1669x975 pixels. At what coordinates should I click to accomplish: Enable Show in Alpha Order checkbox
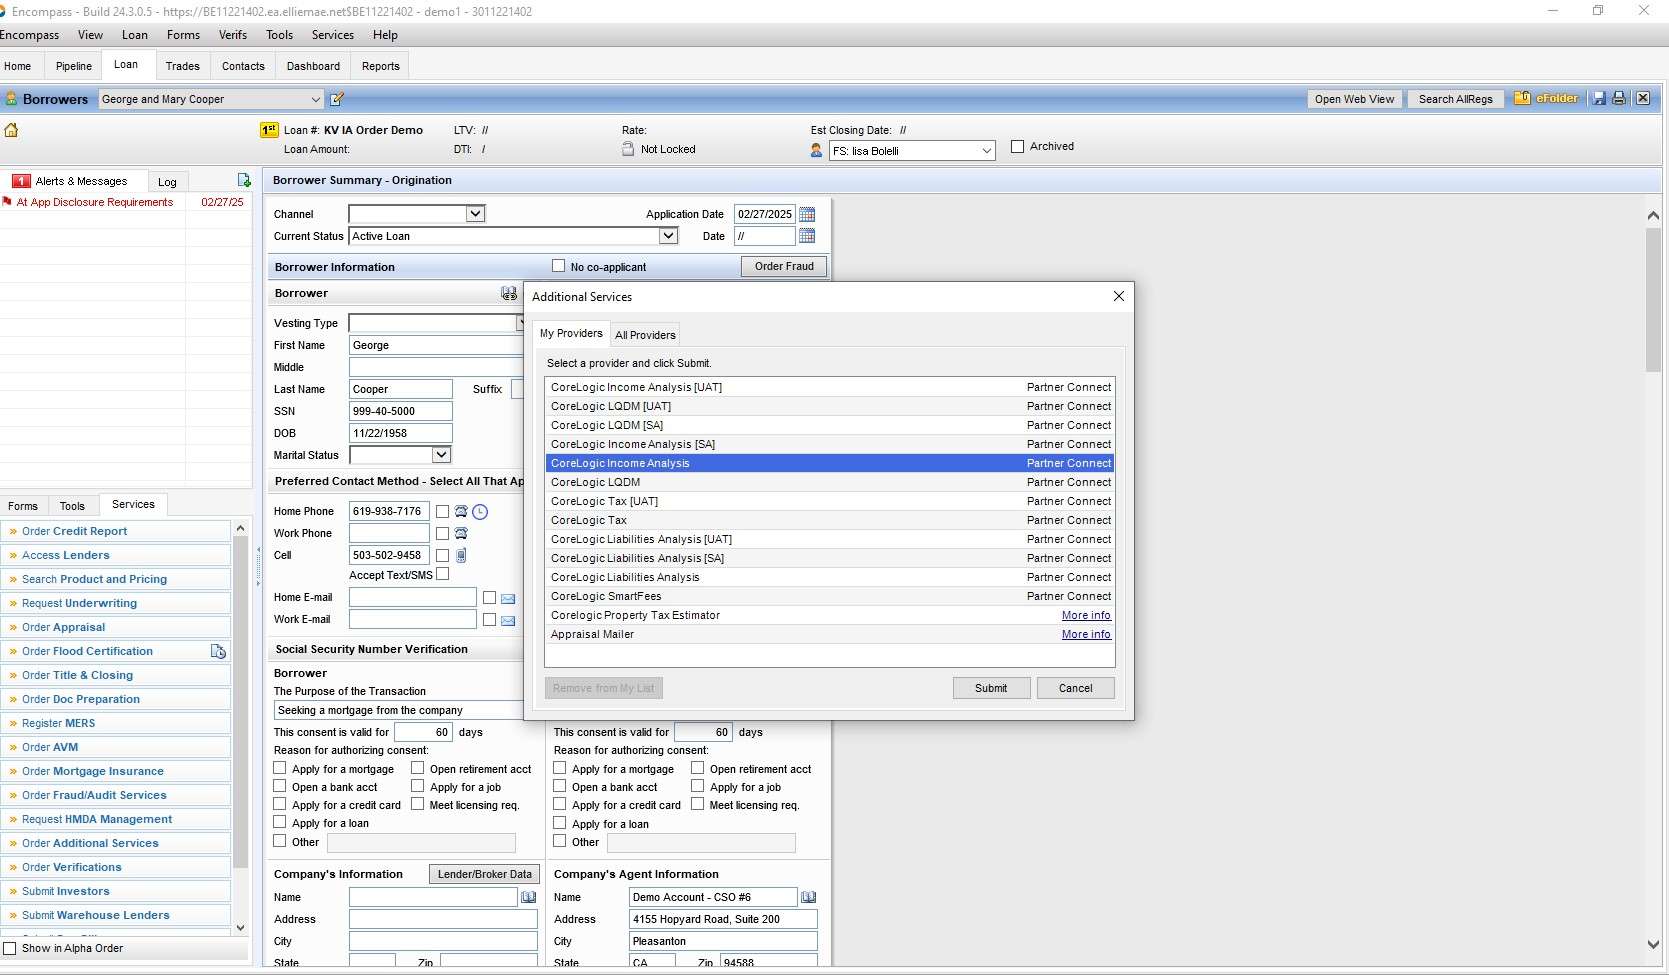[x=10, y=948]
